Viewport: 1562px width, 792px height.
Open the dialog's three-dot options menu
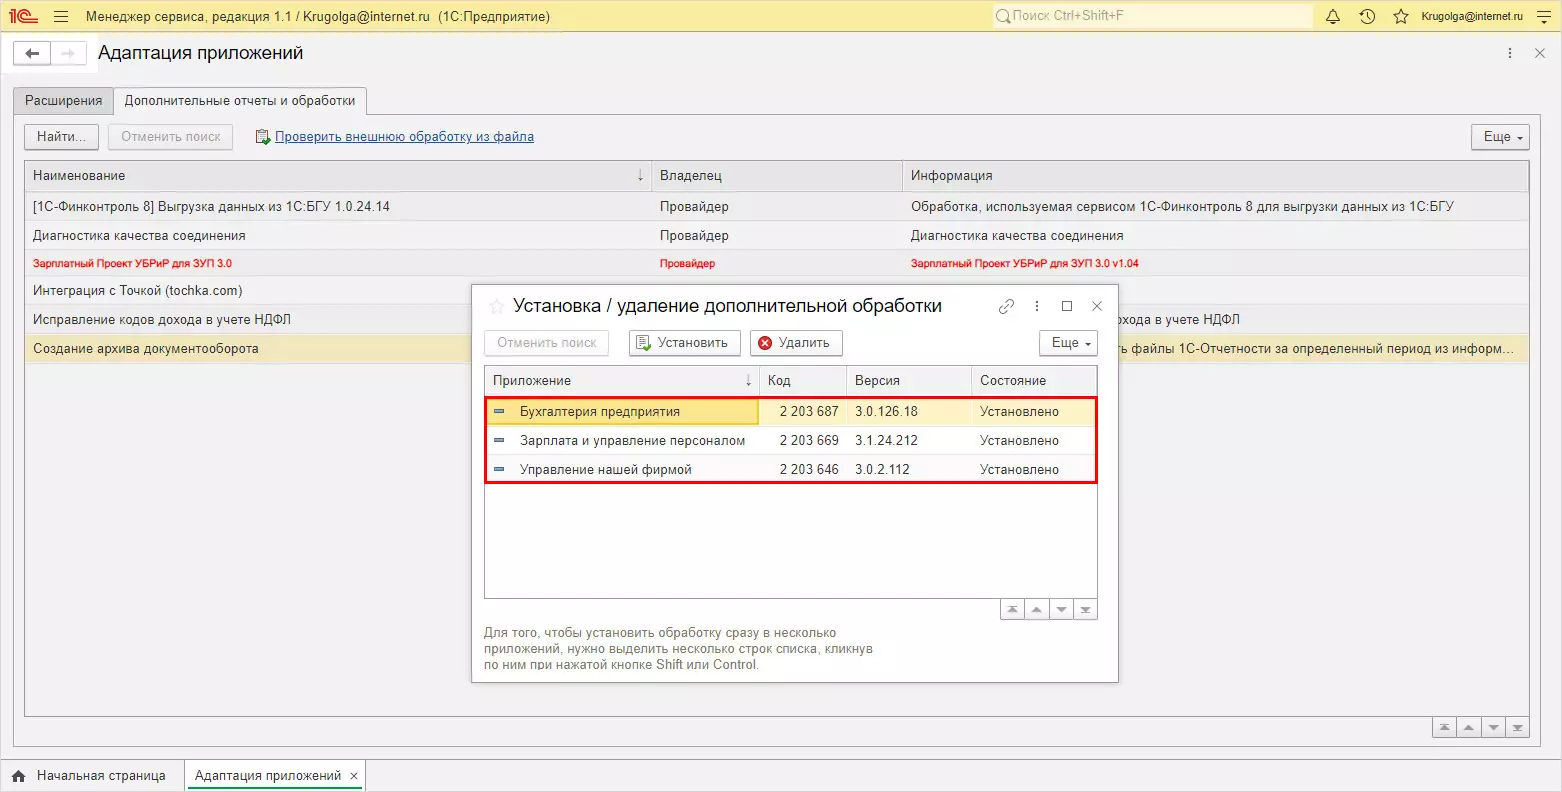(1037, 306)
